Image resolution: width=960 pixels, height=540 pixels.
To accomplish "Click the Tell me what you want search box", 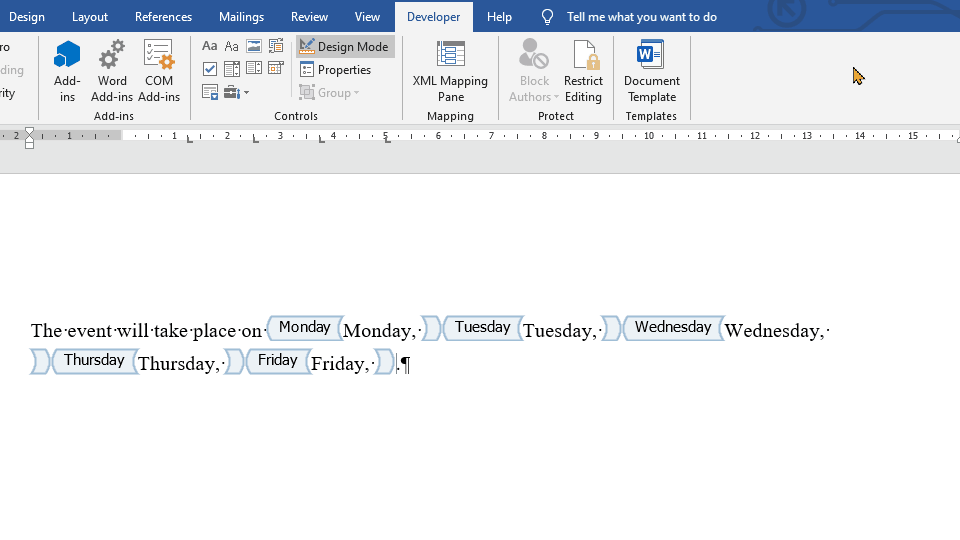I will click(x=642, y=17).
